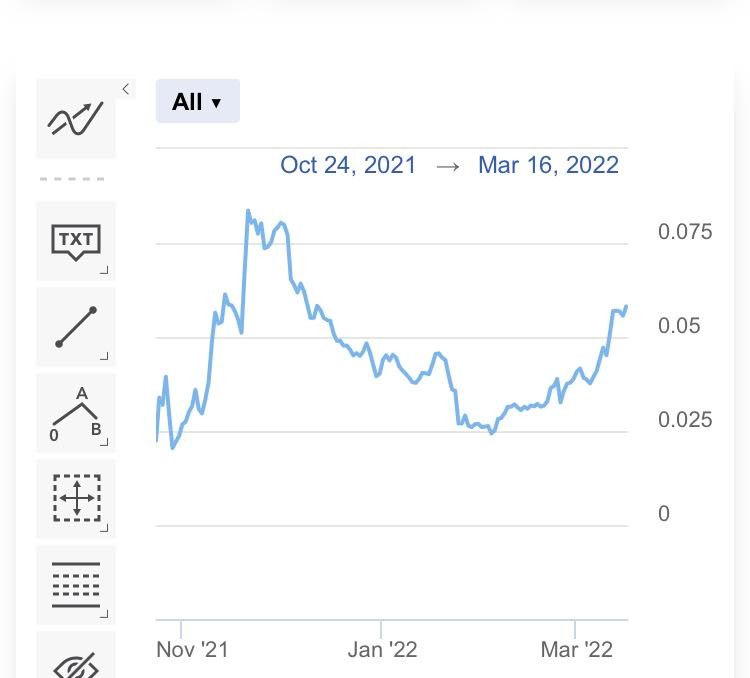Select the horizontal dashed lines Fibonacci tool

pyautogui.click(x=76, y=585)
